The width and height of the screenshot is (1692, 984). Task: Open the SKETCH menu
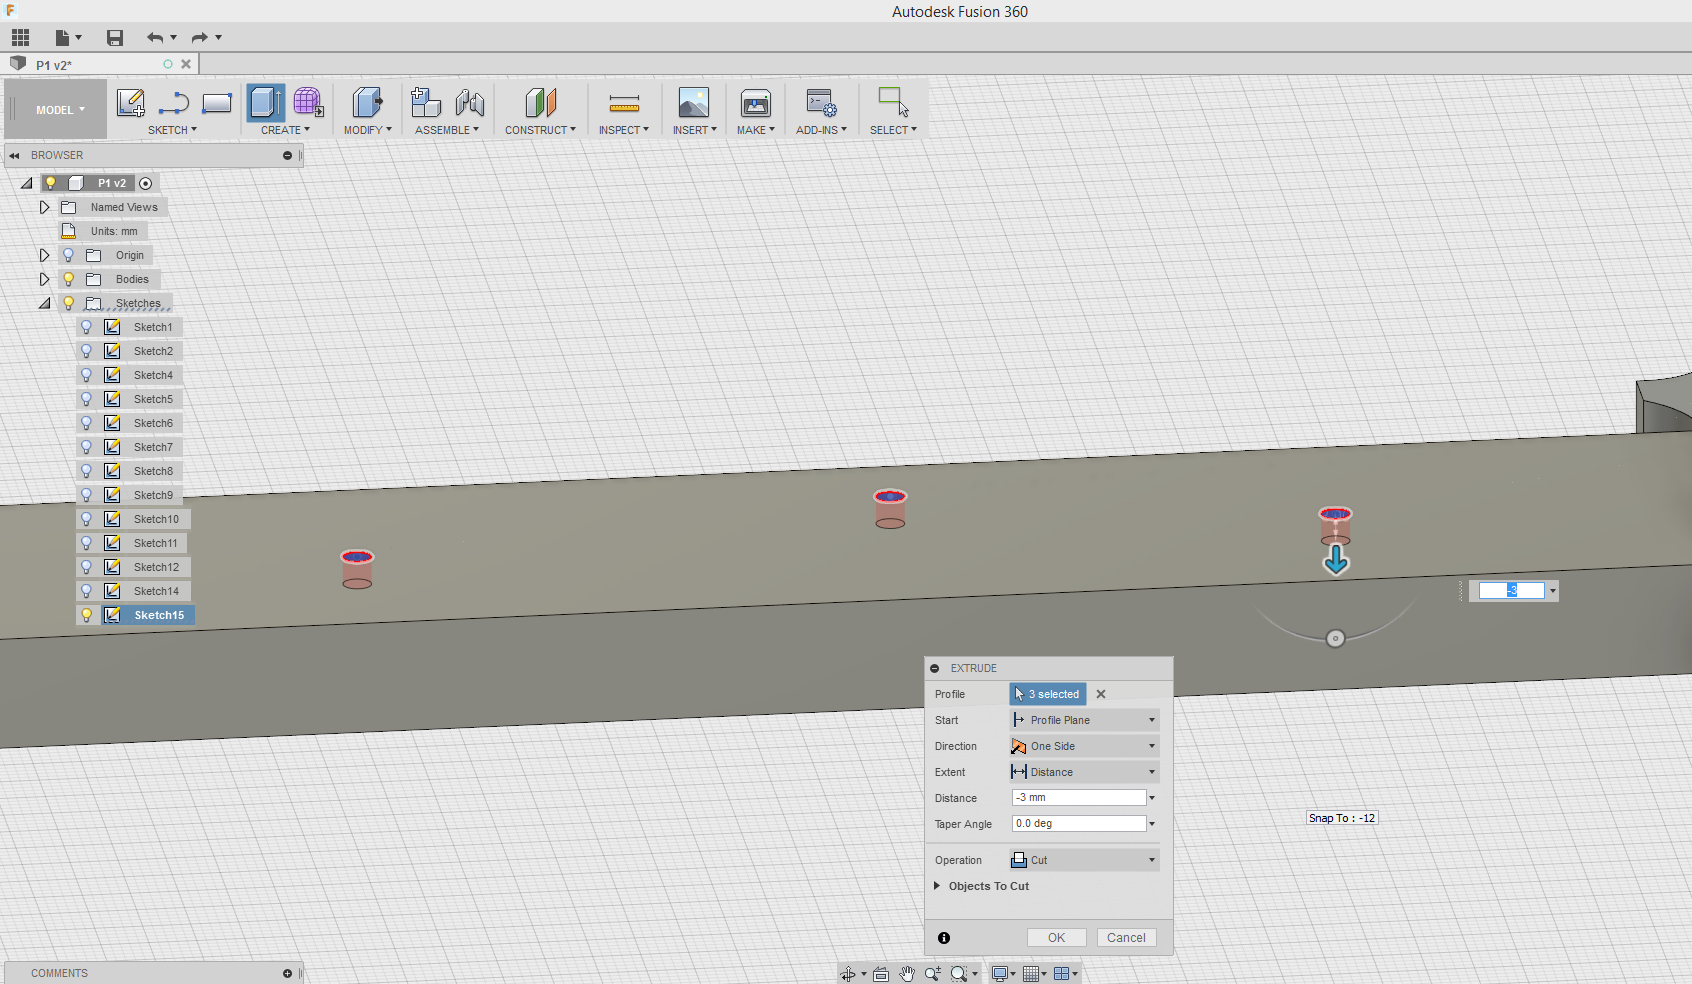click(172, 130)
